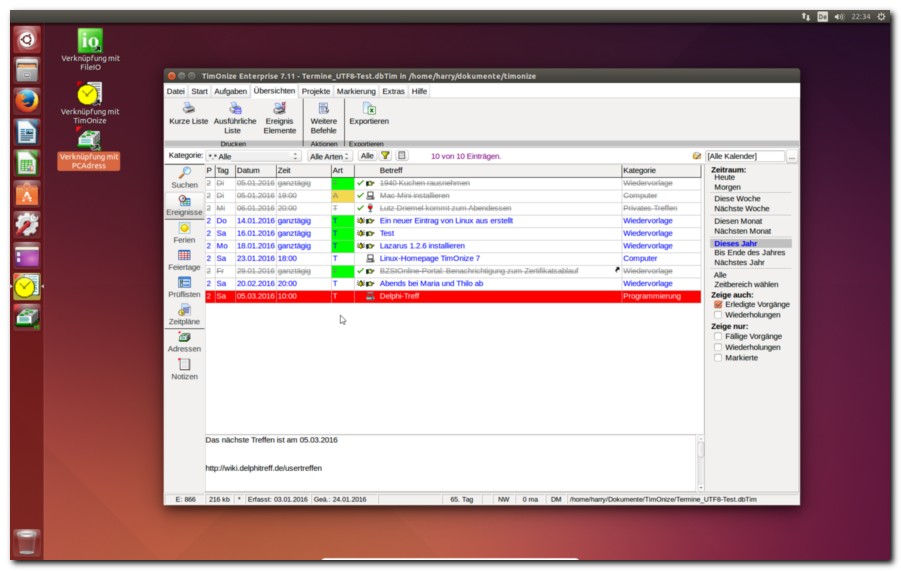901x571 pixels.
Task: Click the list icon next to the filter funnel
Action: 402,156
